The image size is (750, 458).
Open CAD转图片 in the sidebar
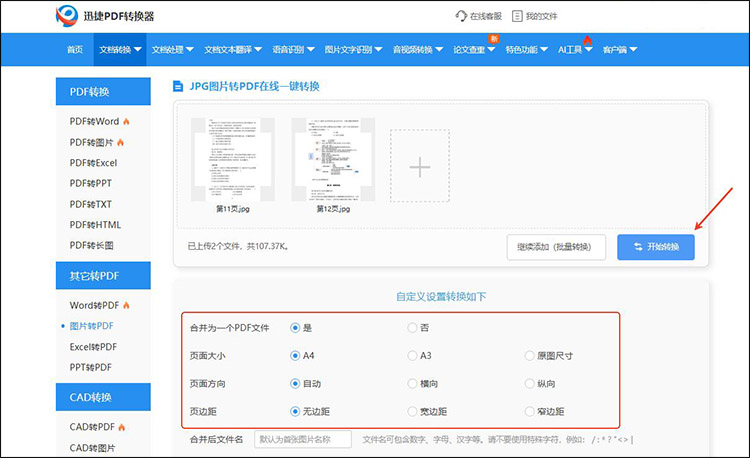click(92, 448)
